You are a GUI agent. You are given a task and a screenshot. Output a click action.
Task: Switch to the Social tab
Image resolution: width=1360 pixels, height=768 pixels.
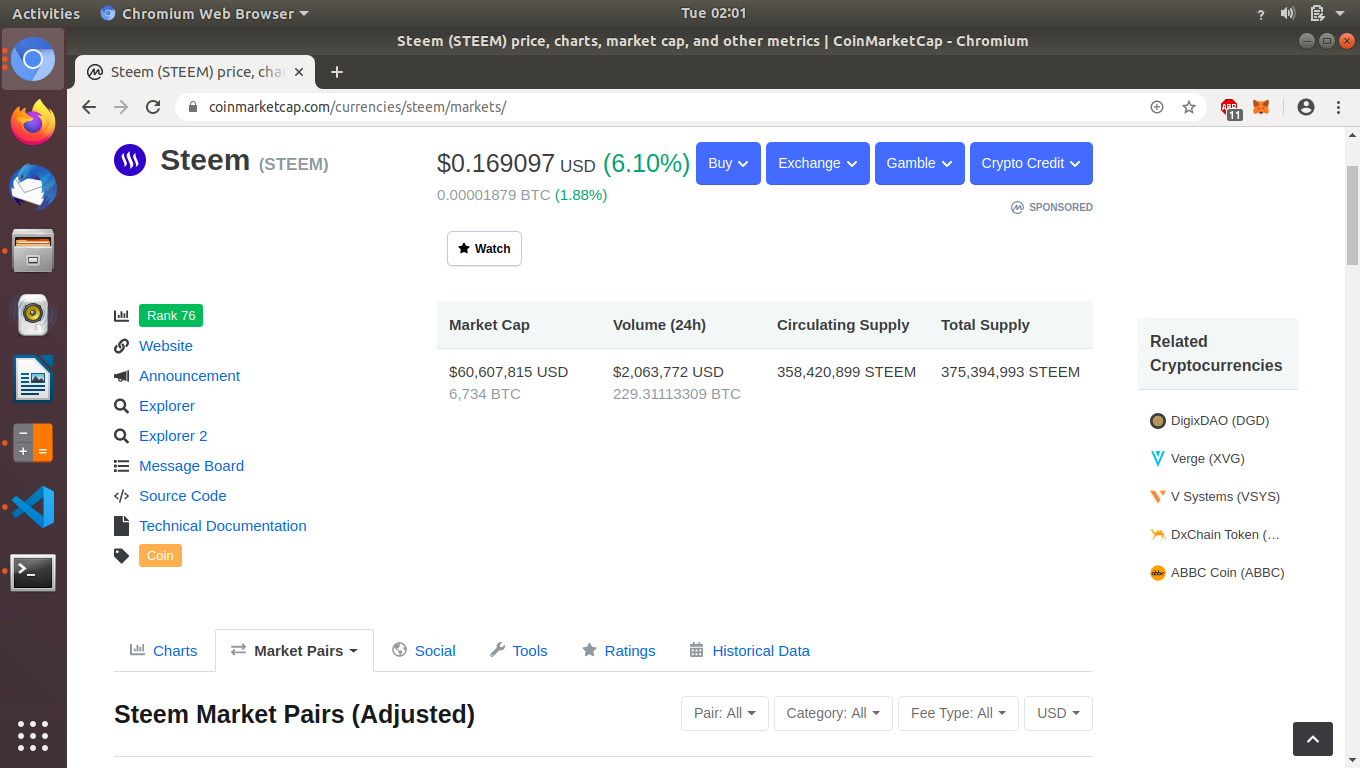coord(424,651)
